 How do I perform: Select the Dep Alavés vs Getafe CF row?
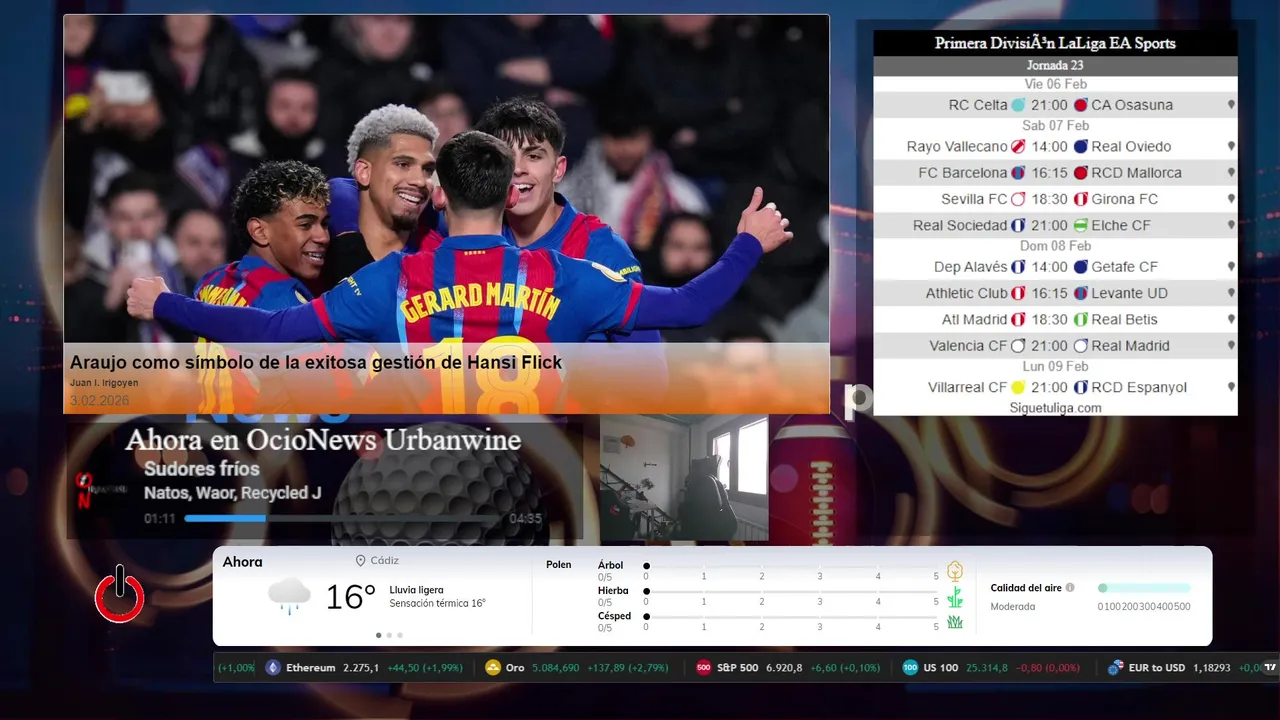(1055, 267)
